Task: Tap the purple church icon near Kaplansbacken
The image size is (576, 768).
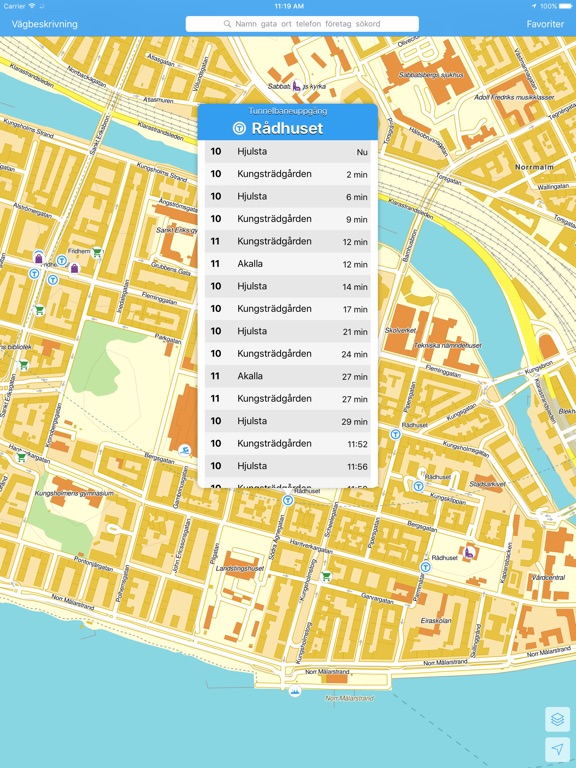Action: pos(470,552)
